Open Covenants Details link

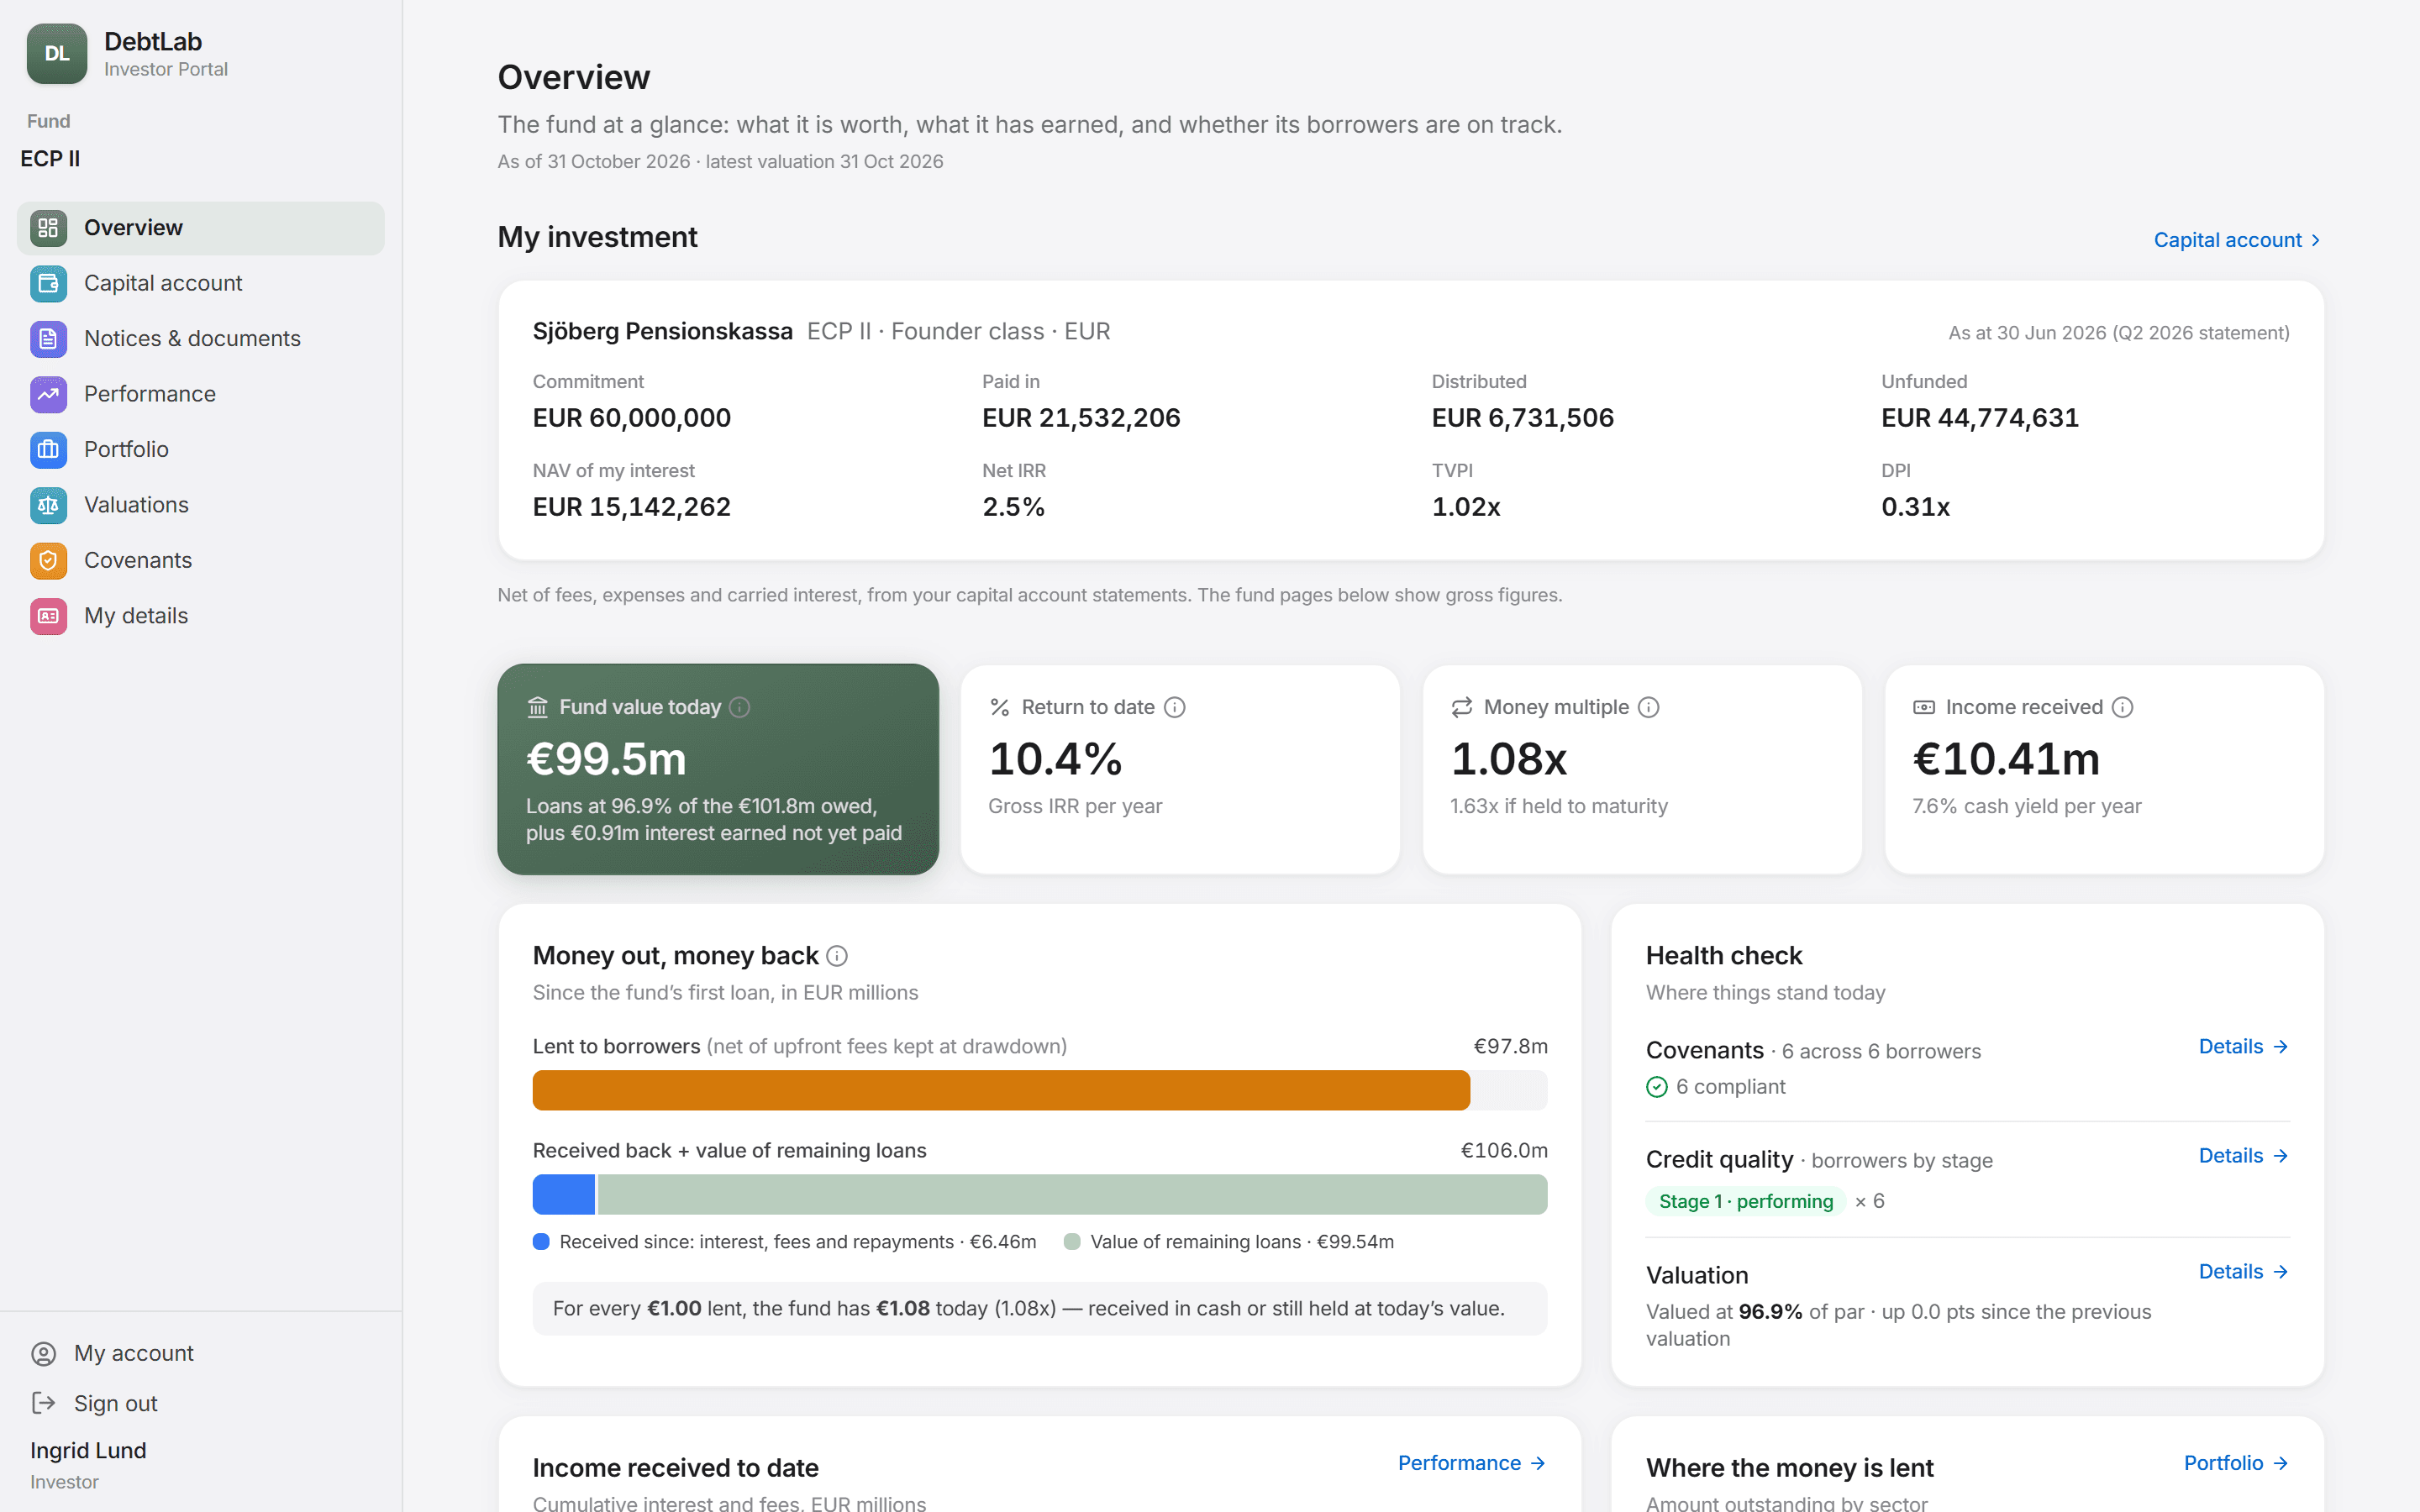coord(2243,1047)
